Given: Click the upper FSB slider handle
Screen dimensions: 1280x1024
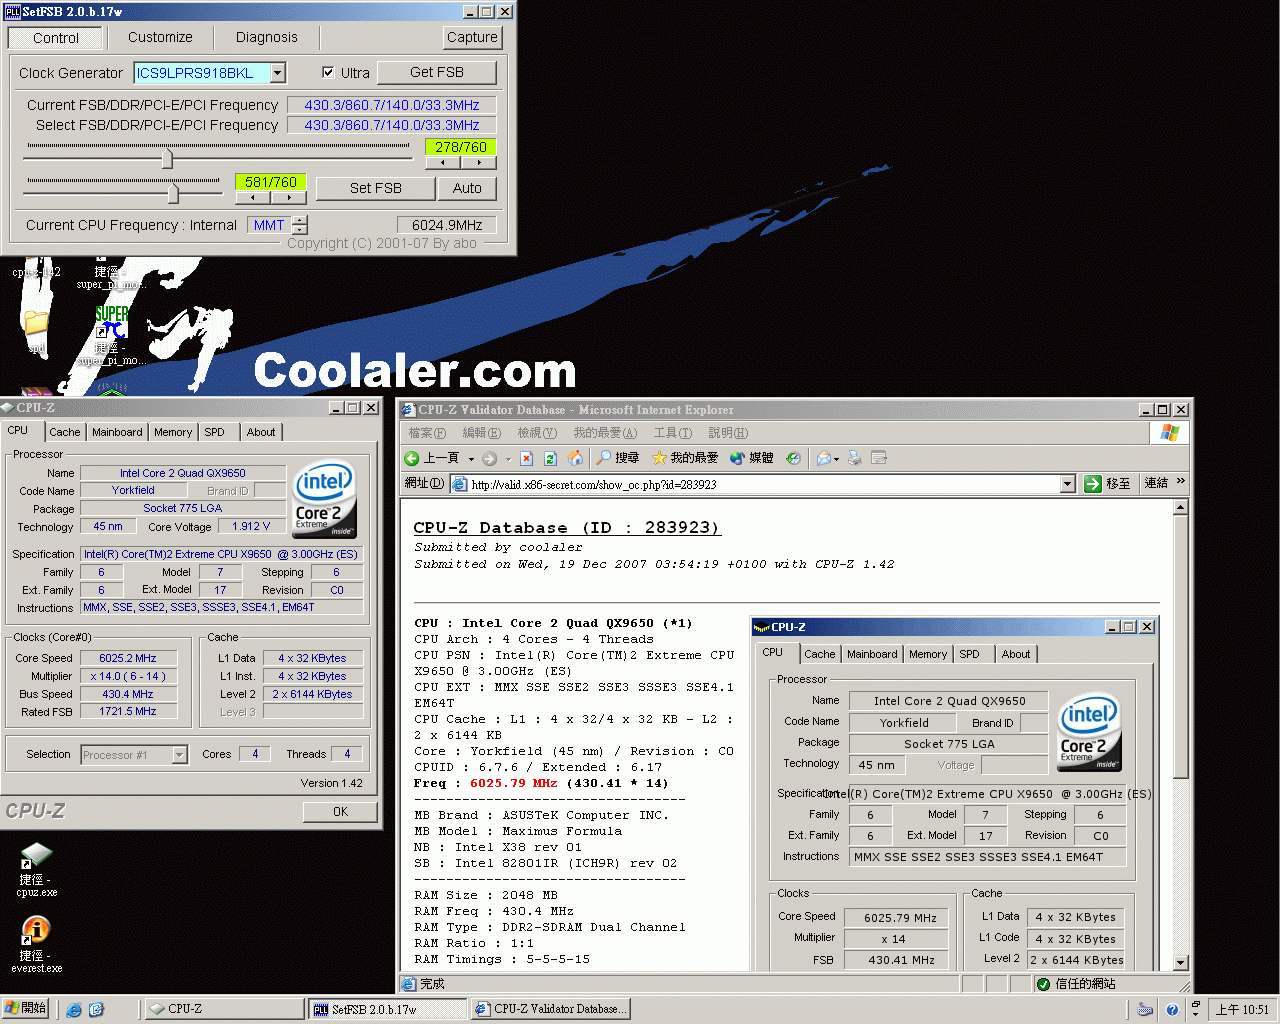Looking at the screenshot, I should click(167, 158).
